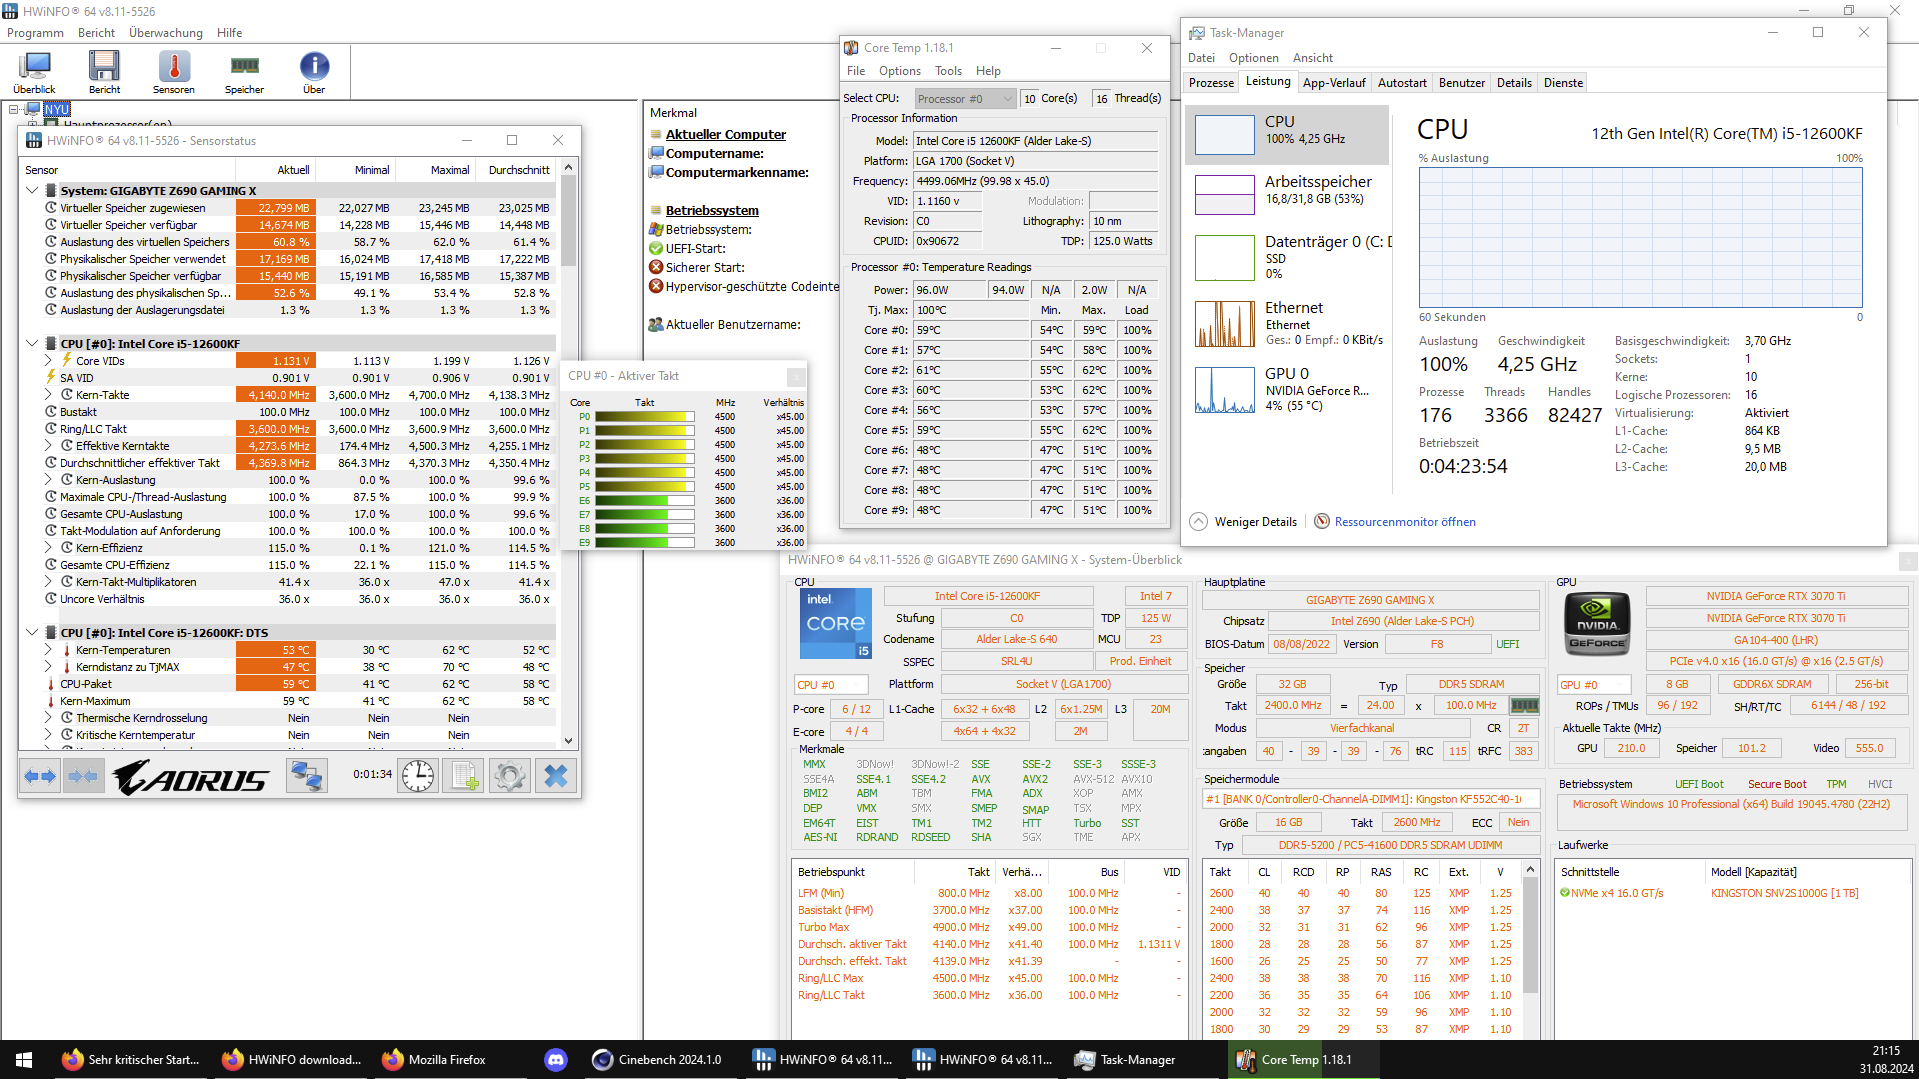The width and height of the screenshot is (1919, 1079).
Task: Open the Überwachung menu in HWiNFO
Action: click(x=166, y=33)
